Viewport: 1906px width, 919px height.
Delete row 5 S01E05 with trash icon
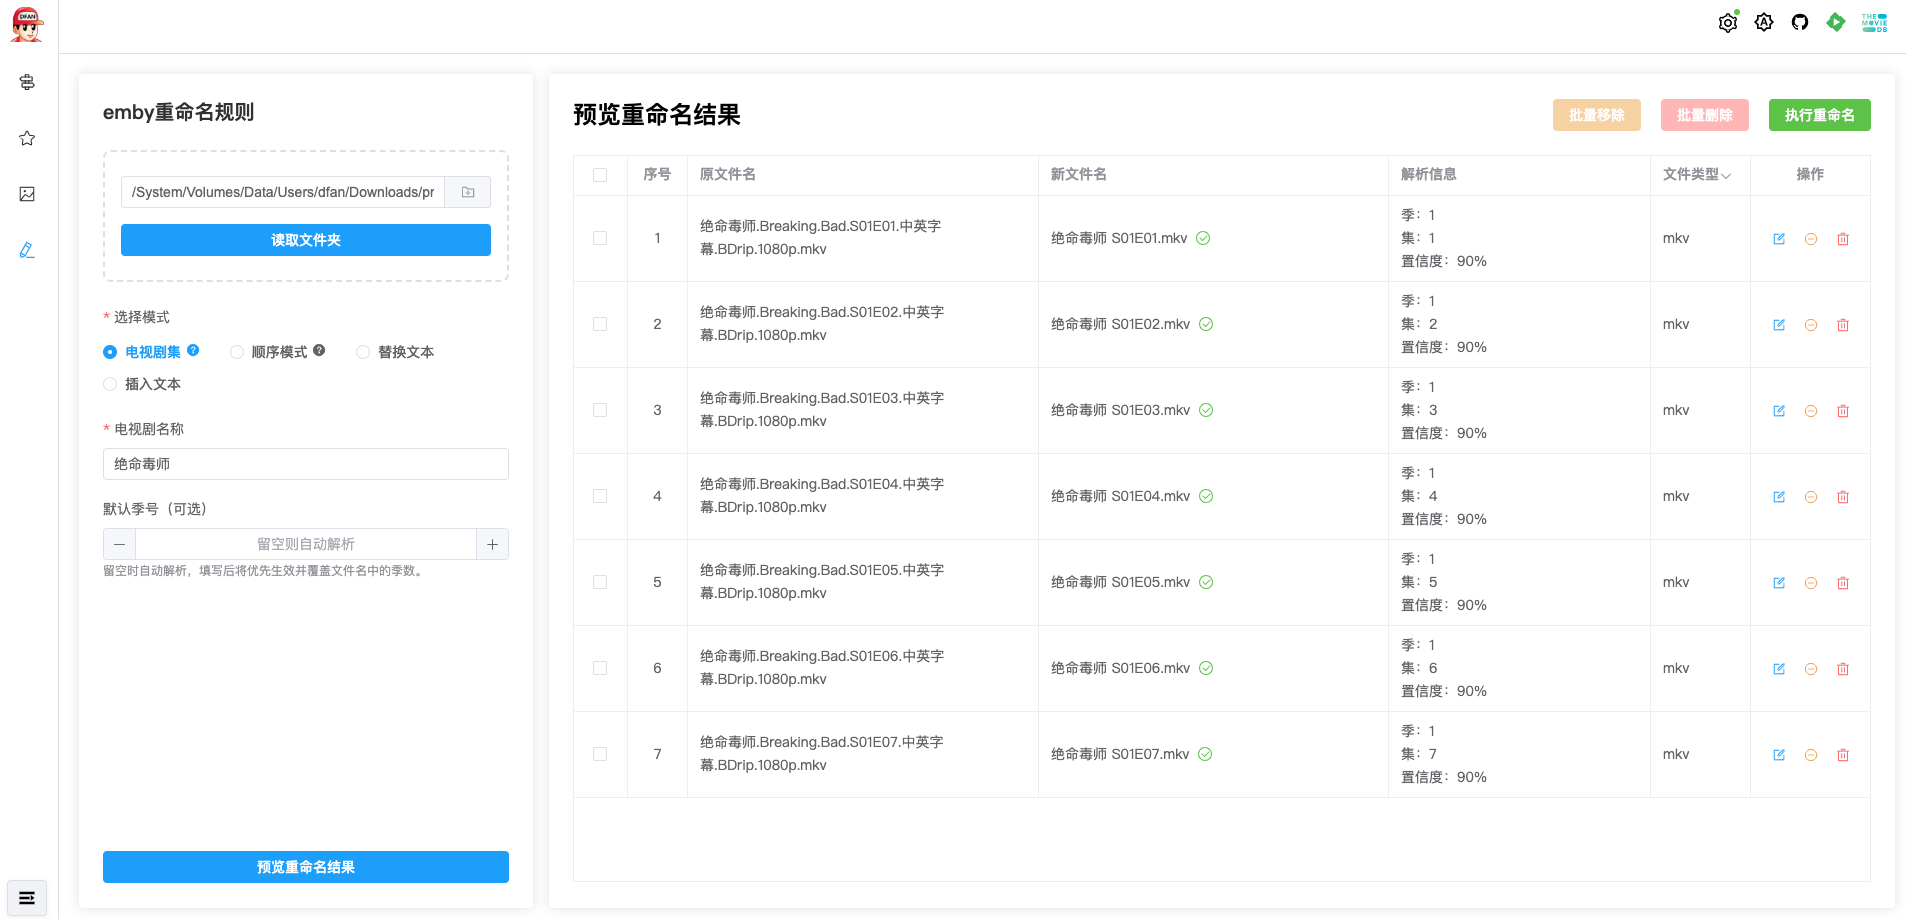coord(1843,583)
